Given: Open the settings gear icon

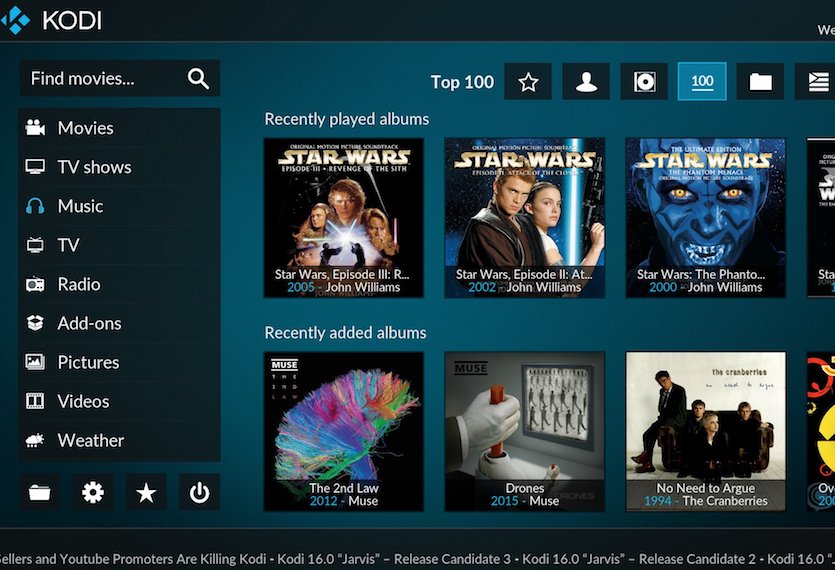Looking at the screenshot, I should coord(93,492).
